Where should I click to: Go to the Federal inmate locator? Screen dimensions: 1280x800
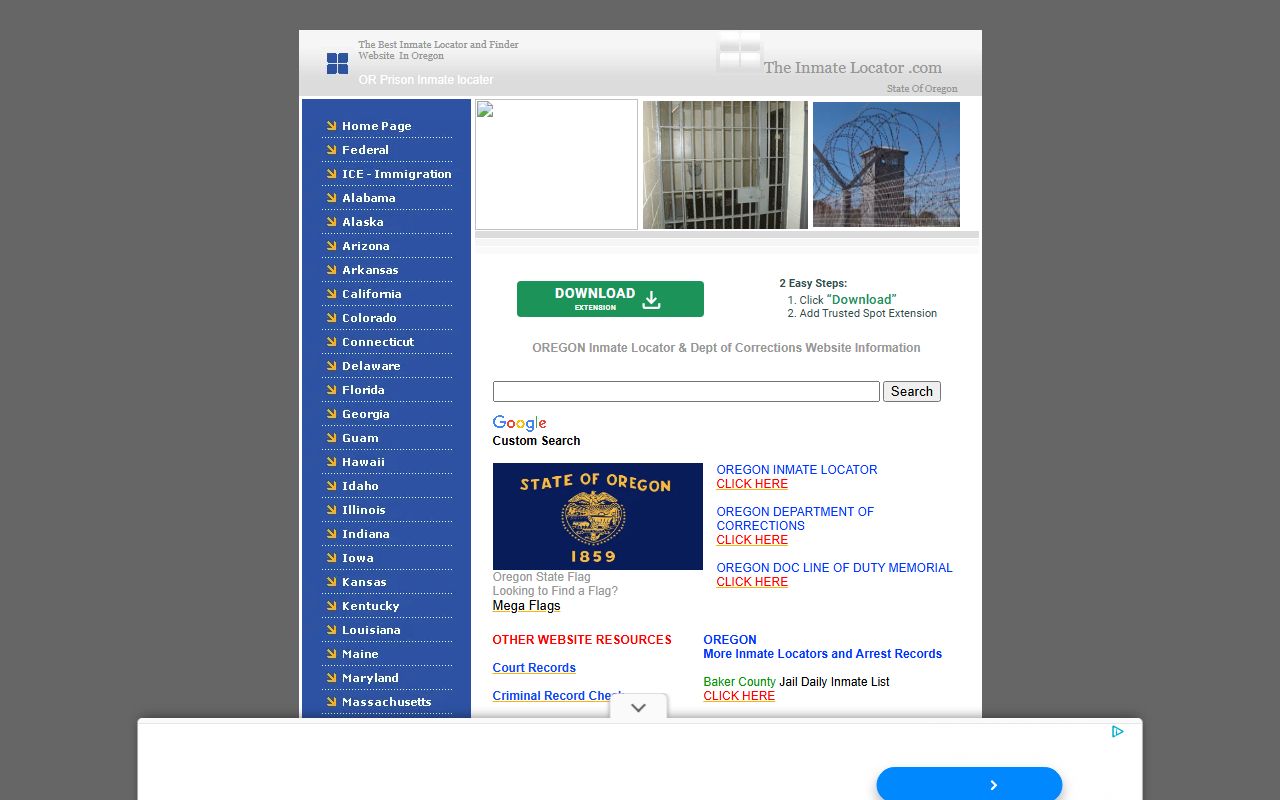(365, 150)
